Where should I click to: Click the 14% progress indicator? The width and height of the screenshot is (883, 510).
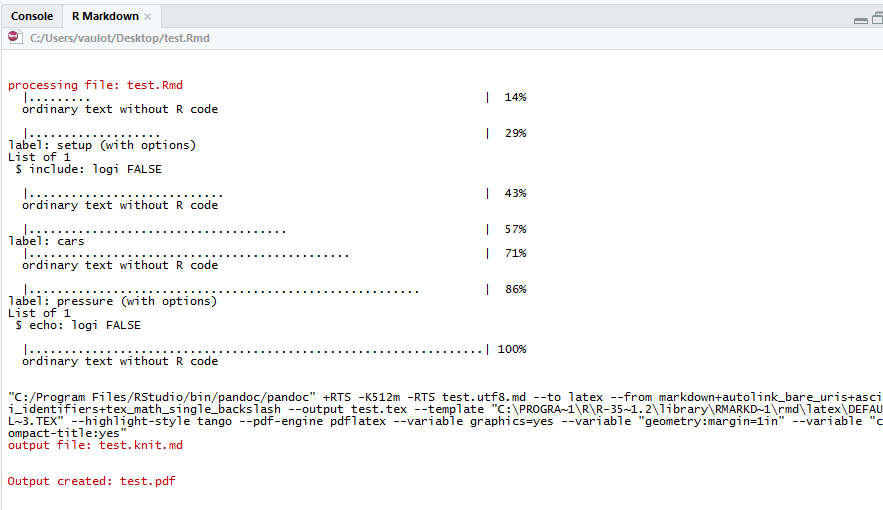[x=515, y=97]
